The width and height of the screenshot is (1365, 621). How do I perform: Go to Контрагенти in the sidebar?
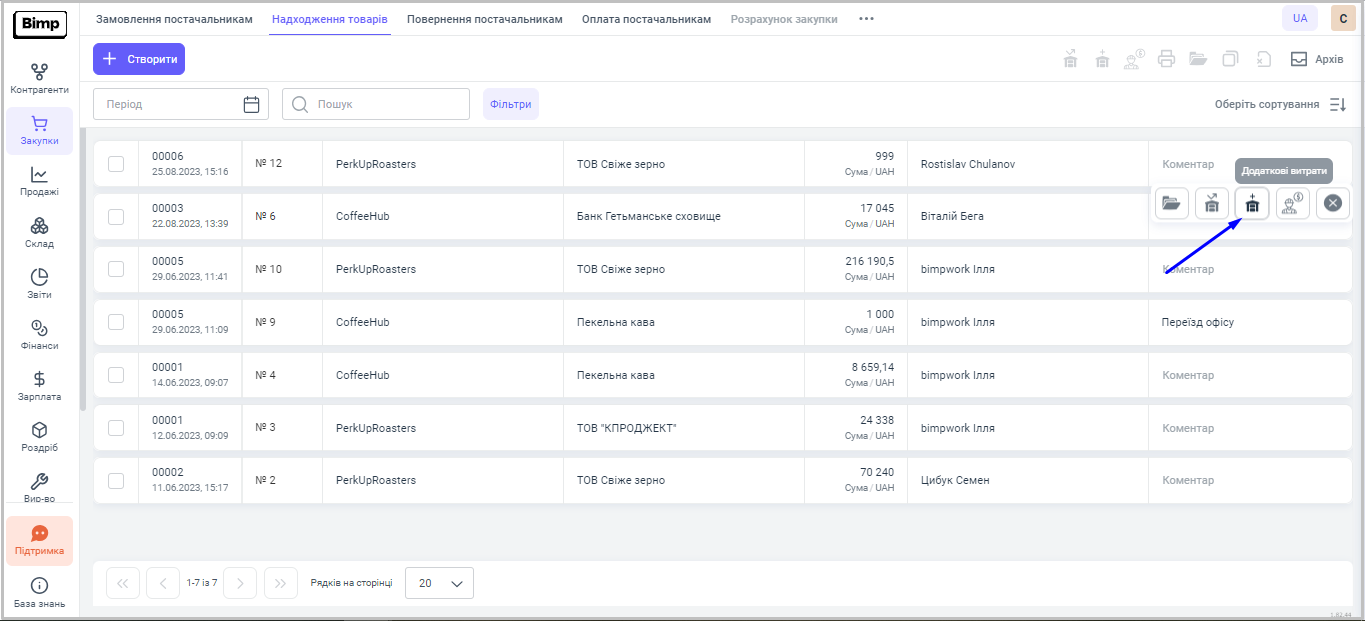pyautogui.click(x=39, y=78)
